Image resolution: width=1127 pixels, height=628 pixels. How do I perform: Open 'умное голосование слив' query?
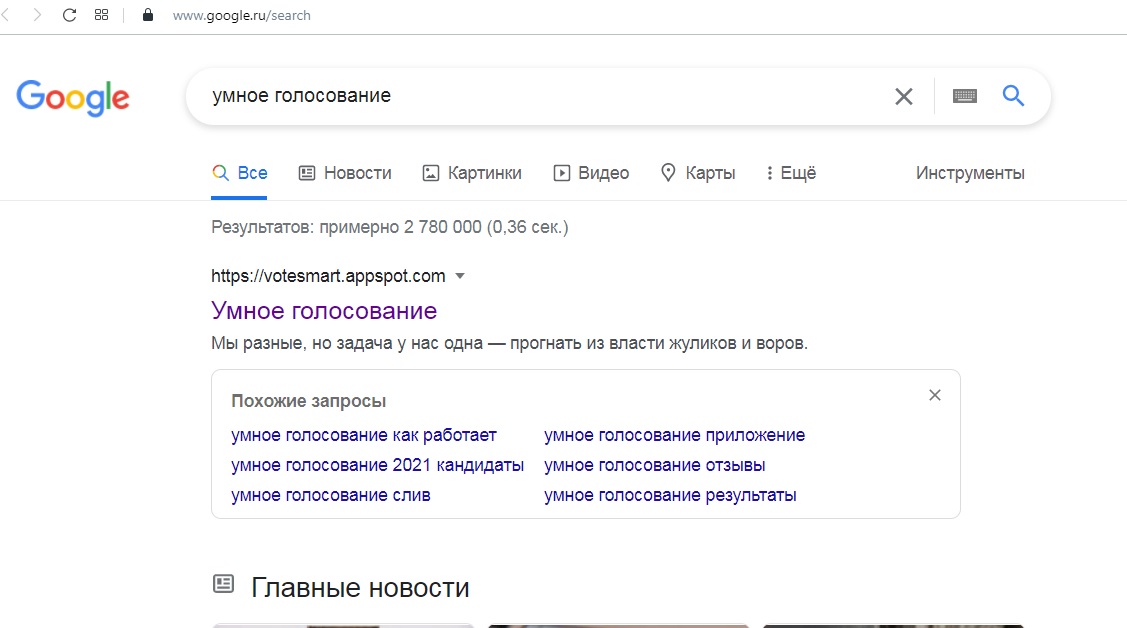(331, 496)
